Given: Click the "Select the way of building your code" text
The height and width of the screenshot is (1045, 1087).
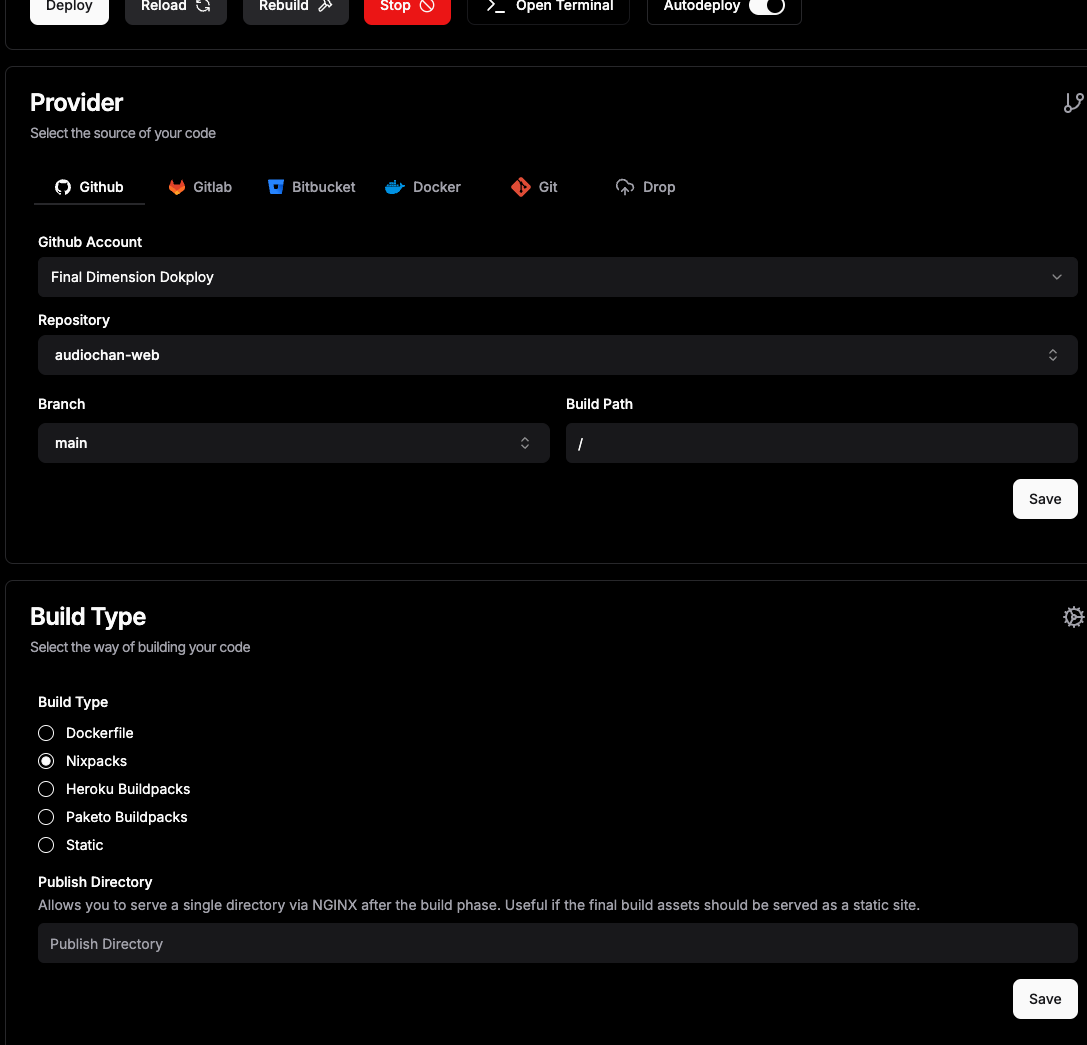Looking at the screenshot, I should pyautogui.click(x=140, y=647).
